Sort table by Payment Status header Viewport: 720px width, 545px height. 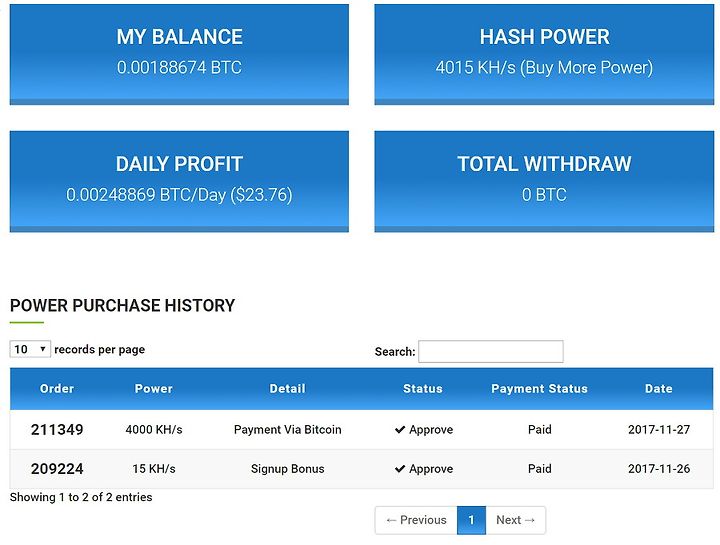(x=540, y=389)
